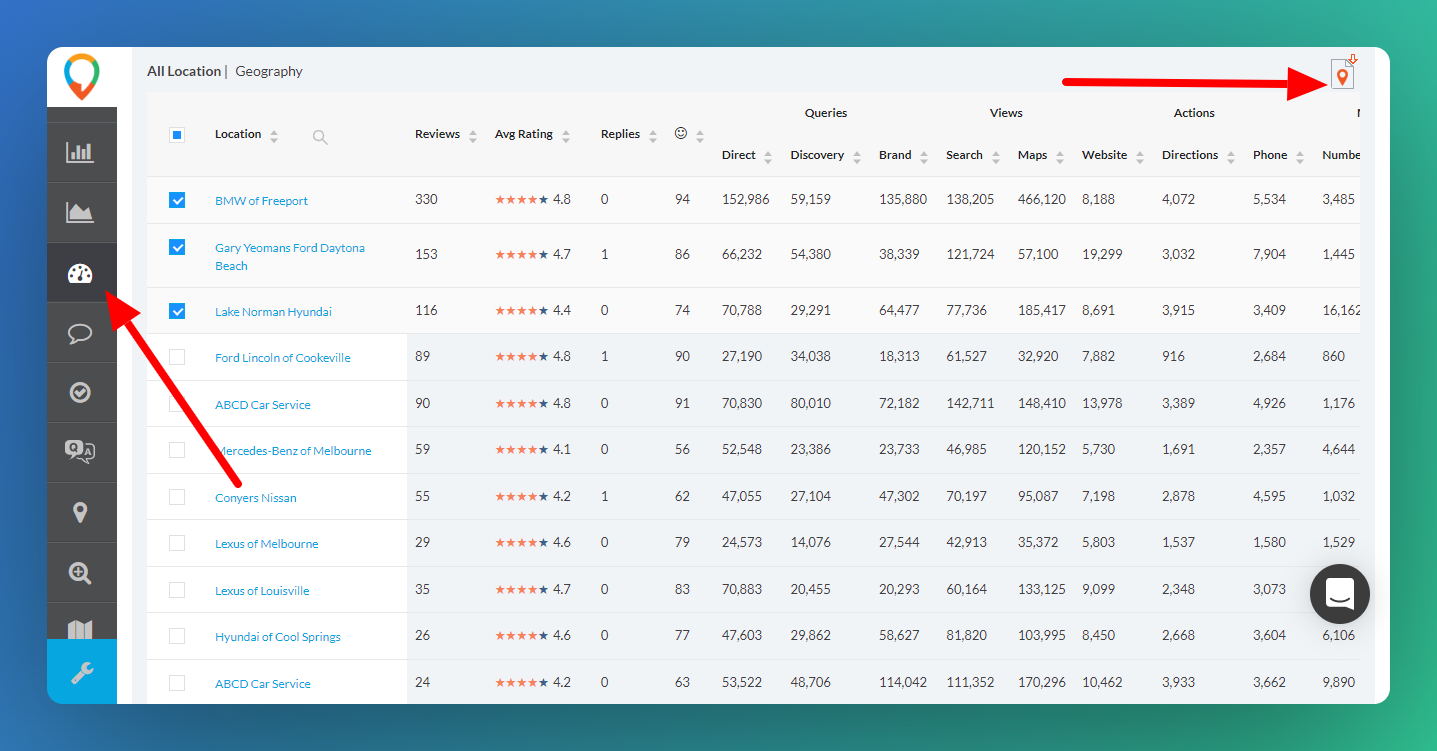Click the app logo in sidebar

tap(81, 77)
